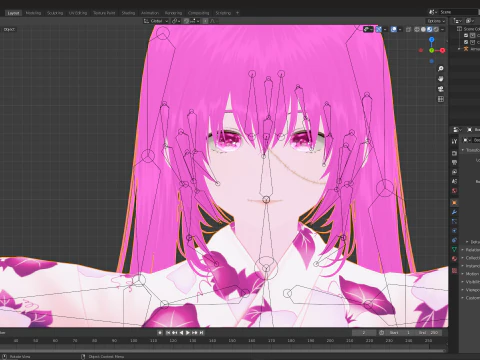This screenshot has height=360, width=480.
Task: Open the Options dropdown in viewport header
Action: (436, 21)
